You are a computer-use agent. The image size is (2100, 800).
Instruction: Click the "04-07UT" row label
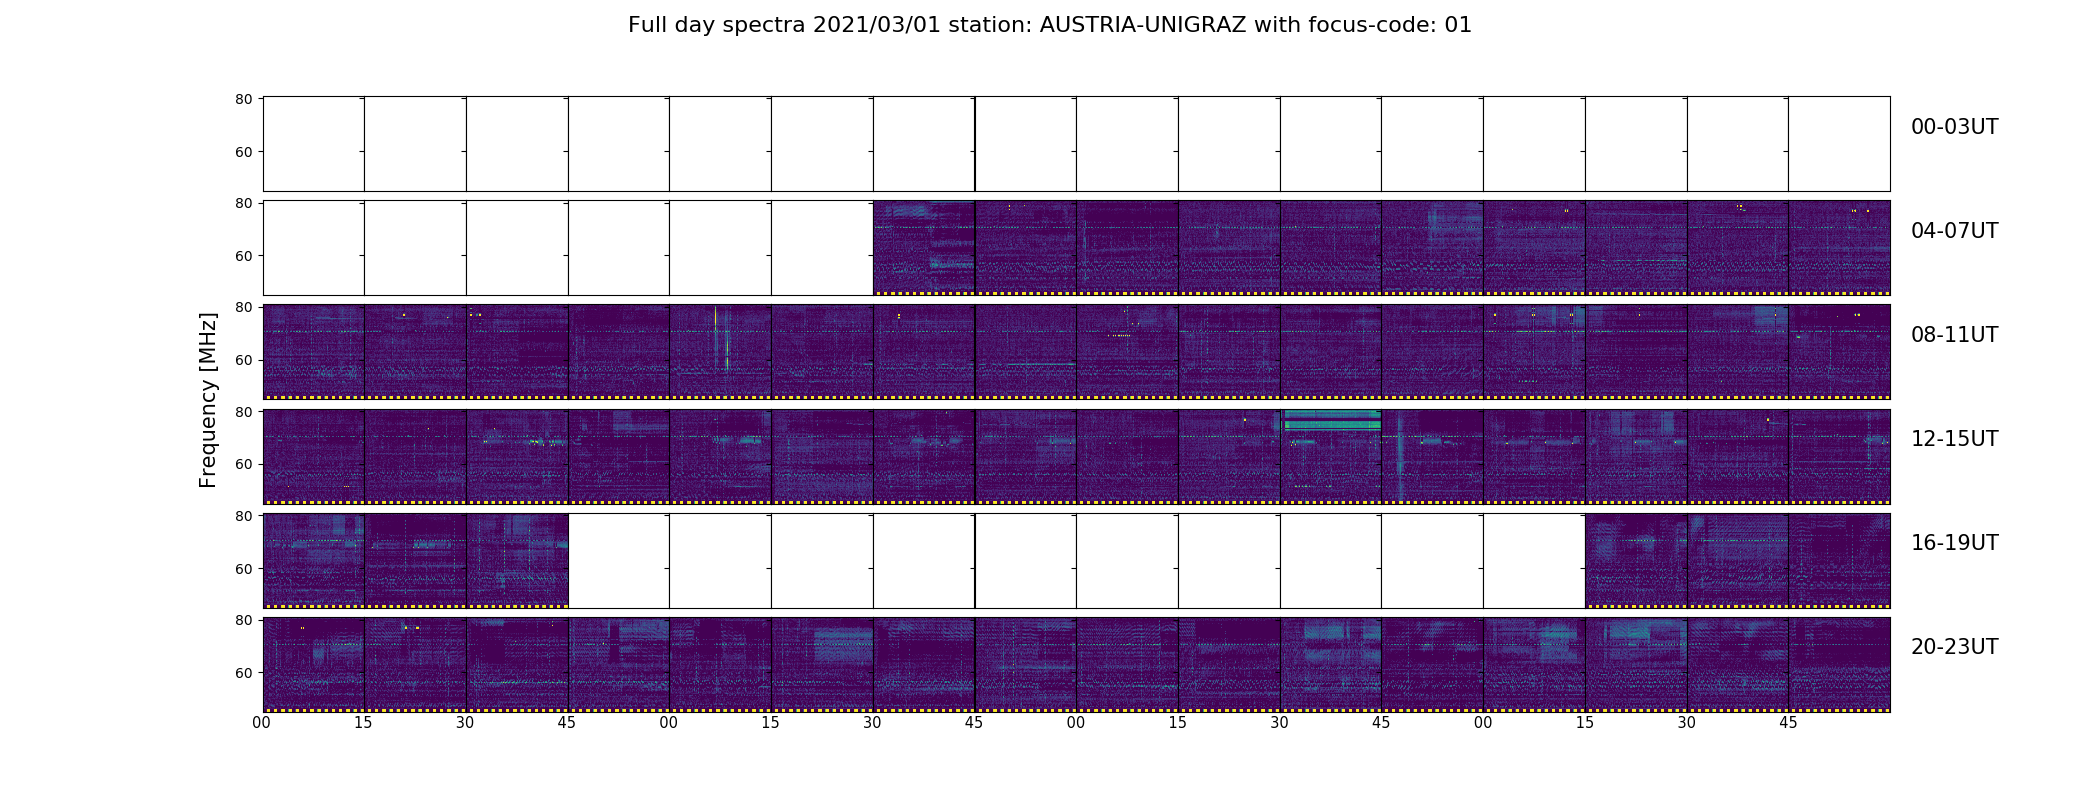[x=1954, y=231]
